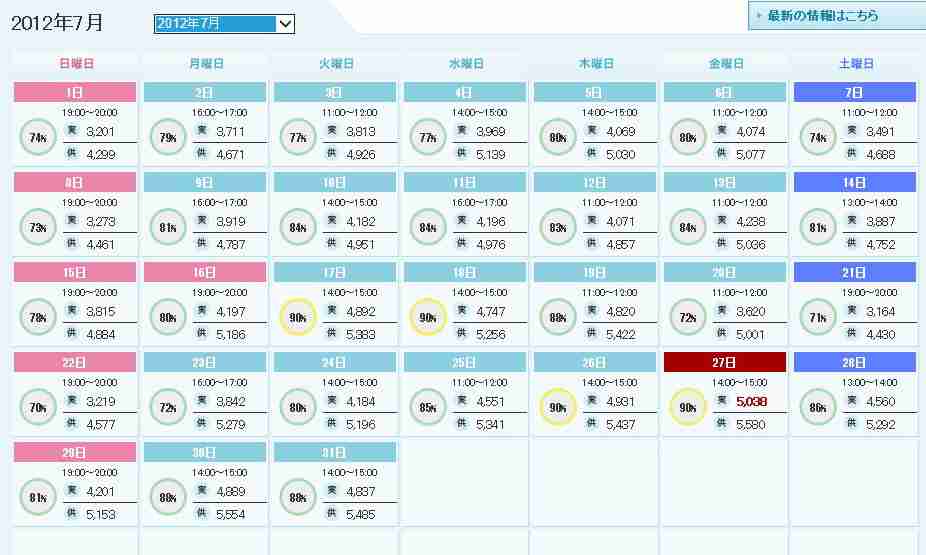The width and height of the screenshot is (926, 555).
Task: Click the 70% usage circle on 22日
Action: 38,407
